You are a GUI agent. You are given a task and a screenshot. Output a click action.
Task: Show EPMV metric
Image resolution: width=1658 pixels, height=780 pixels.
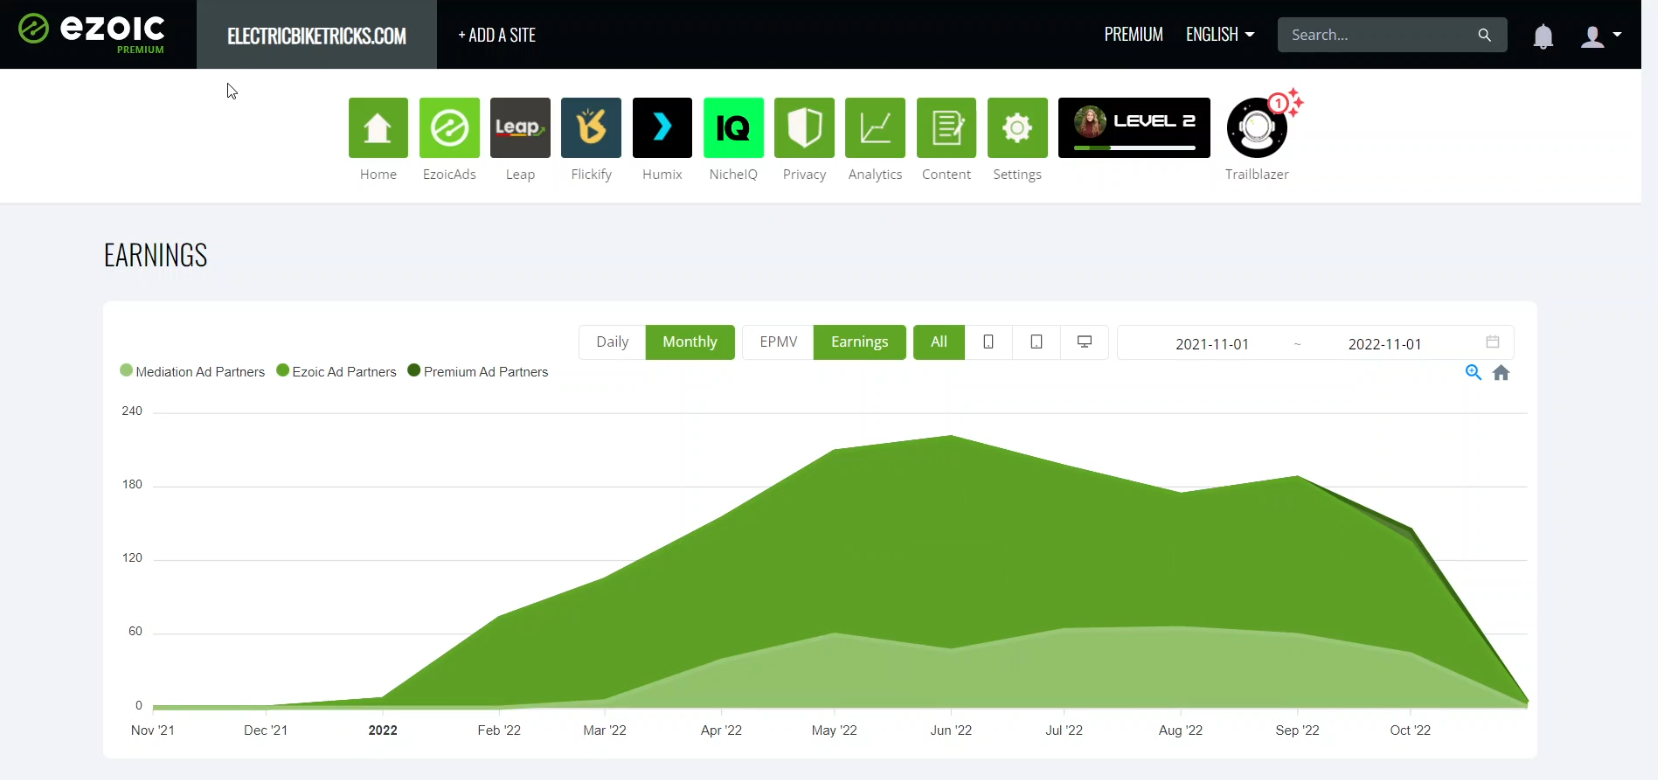click(778, 342)
